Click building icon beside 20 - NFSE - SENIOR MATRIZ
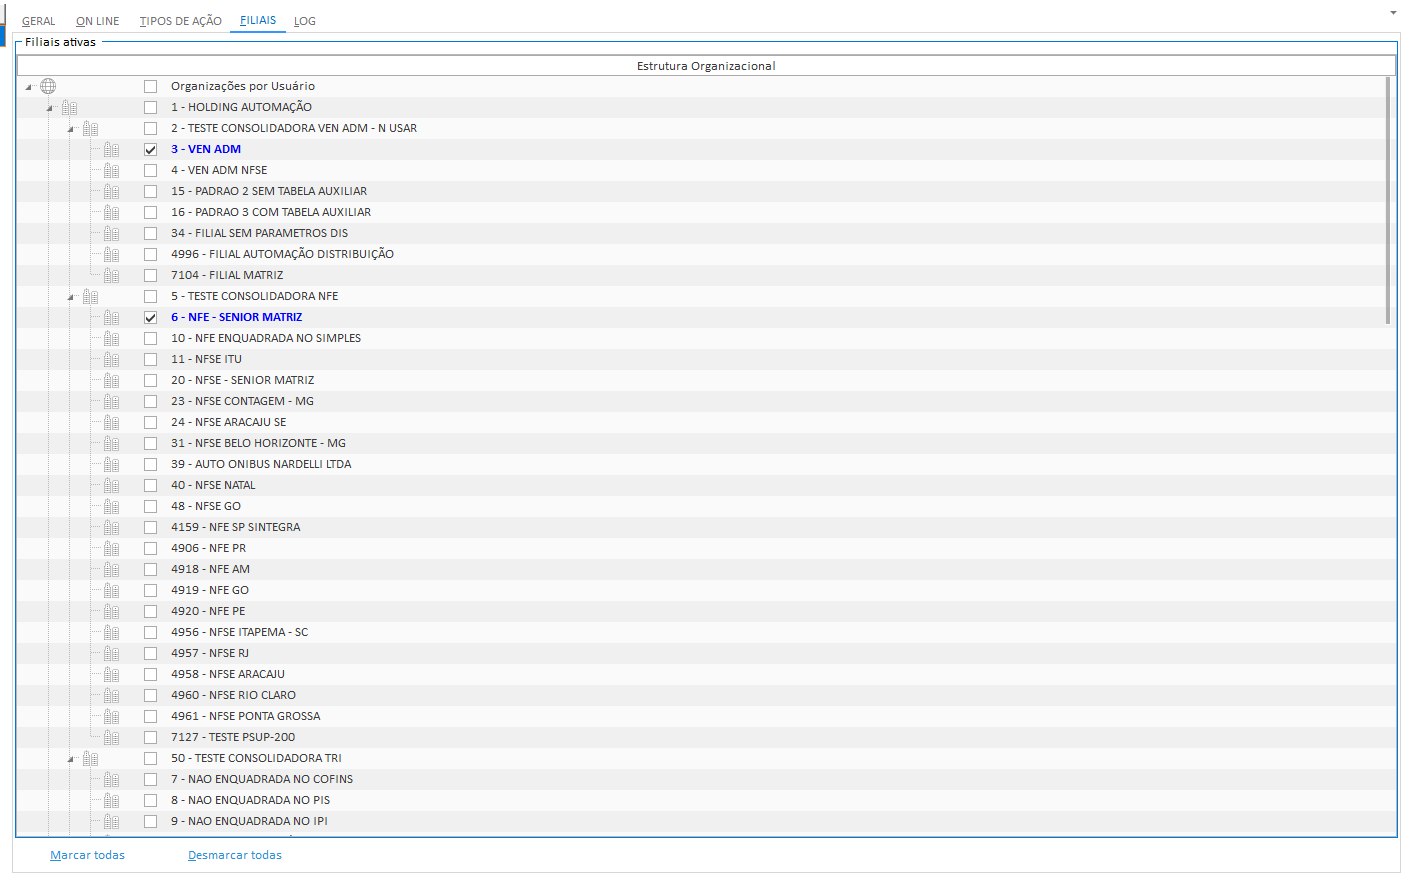This screenshot has width=1402, height=873. [x=111, y=380]
